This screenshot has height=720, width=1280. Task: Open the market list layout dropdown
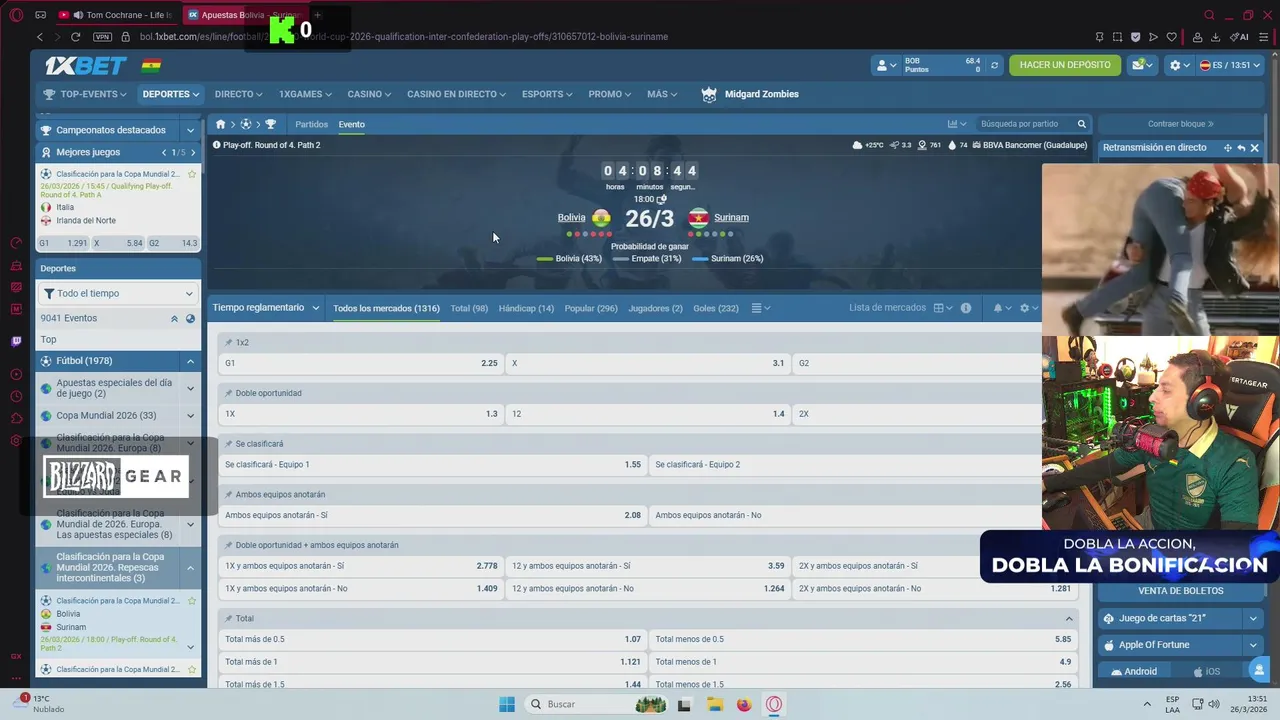[943, 308]
